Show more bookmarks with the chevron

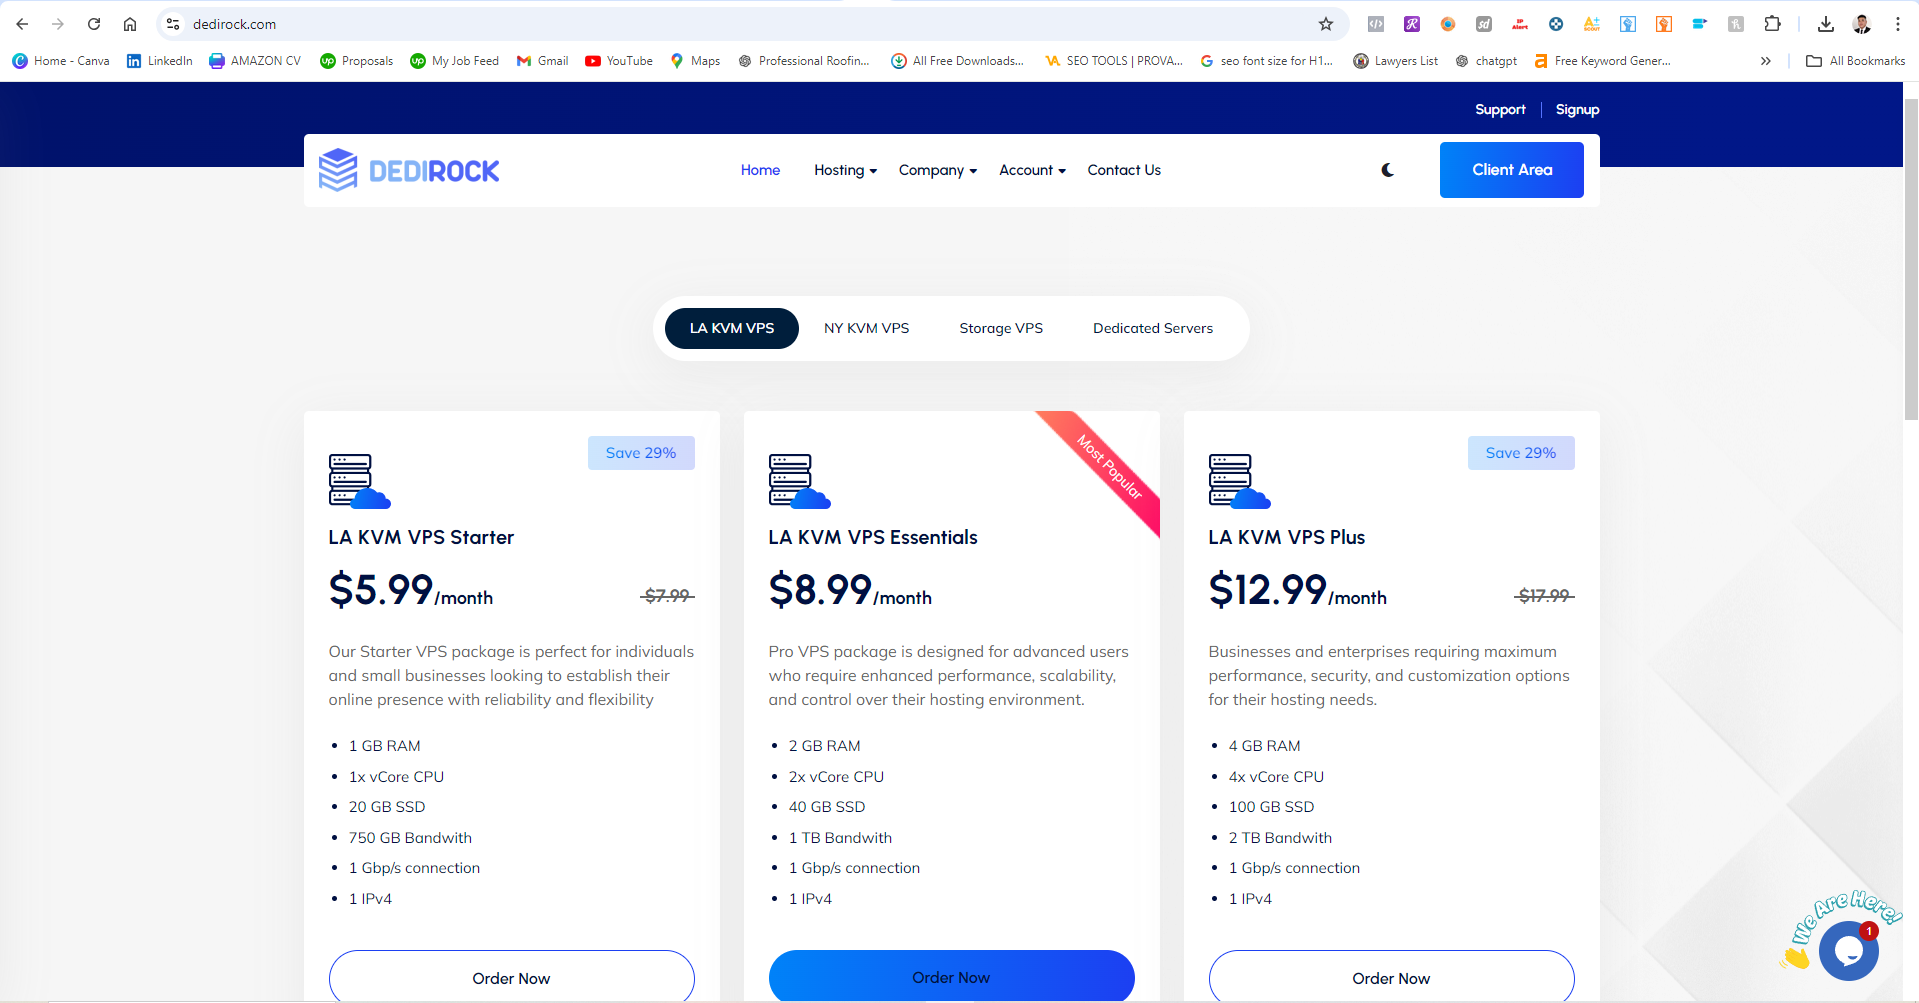pos(1766,61)
